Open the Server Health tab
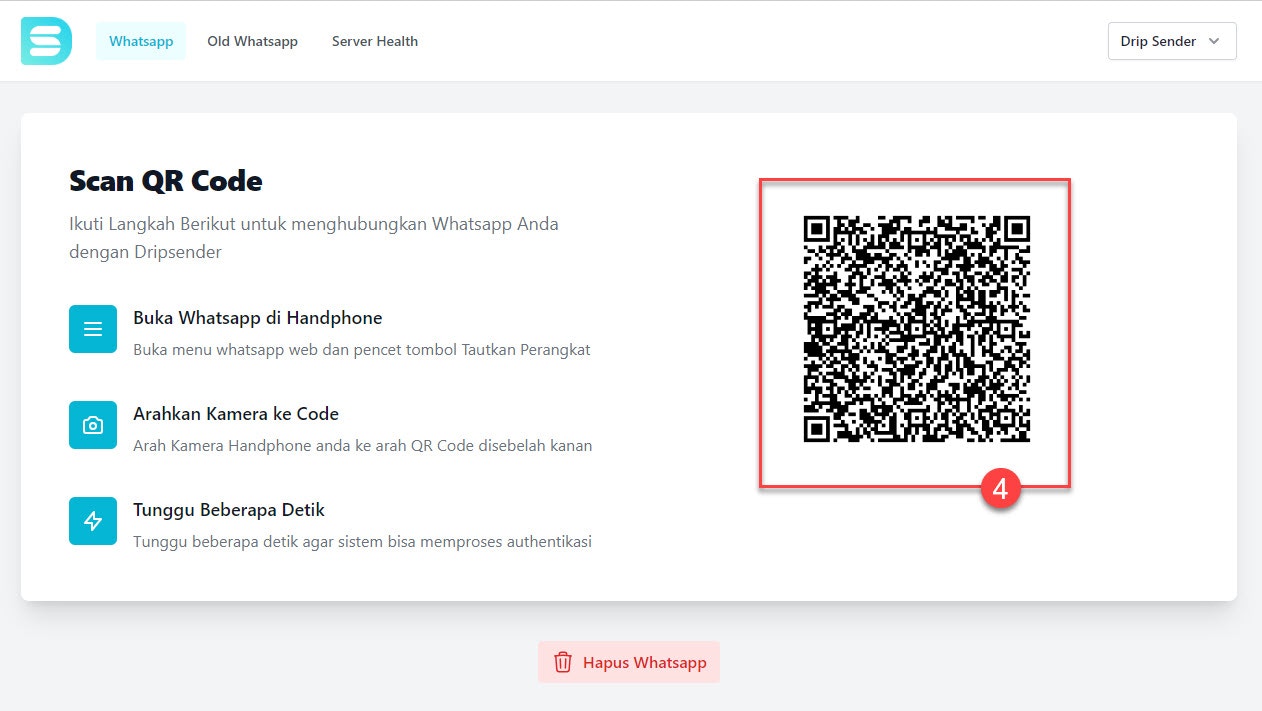Screen dimensions: 1262x711 (x=375, y=41)
